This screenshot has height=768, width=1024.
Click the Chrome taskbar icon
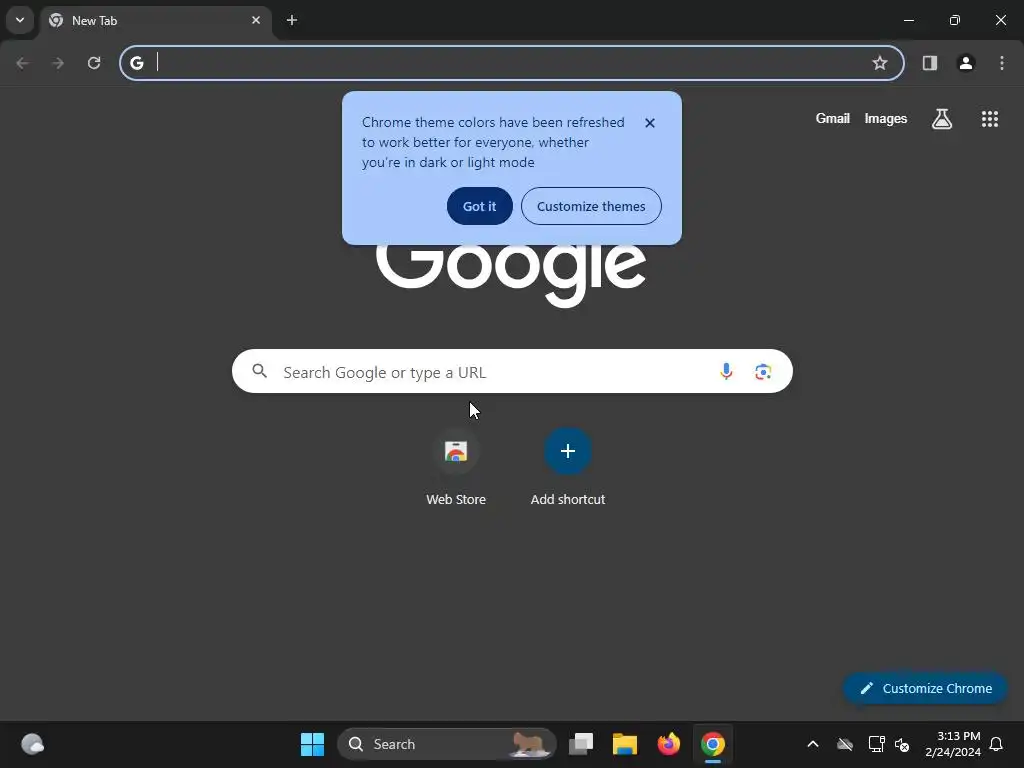712,744
